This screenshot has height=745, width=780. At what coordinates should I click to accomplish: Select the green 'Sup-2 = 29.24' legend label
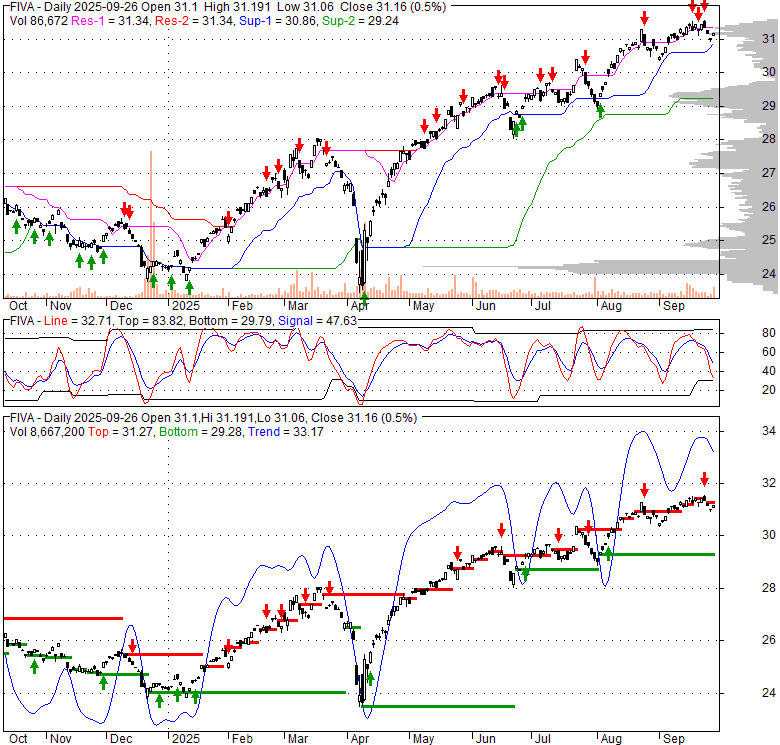tap(360, 21)
